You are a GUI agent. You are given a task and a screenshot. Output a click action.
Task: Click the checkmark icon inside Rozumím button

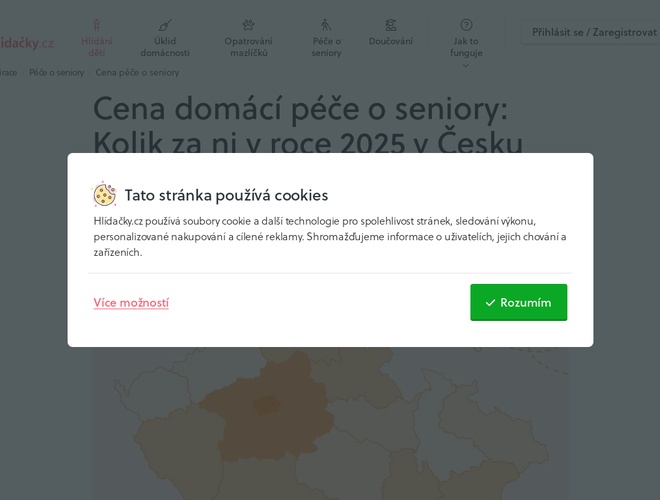[490, 303]
